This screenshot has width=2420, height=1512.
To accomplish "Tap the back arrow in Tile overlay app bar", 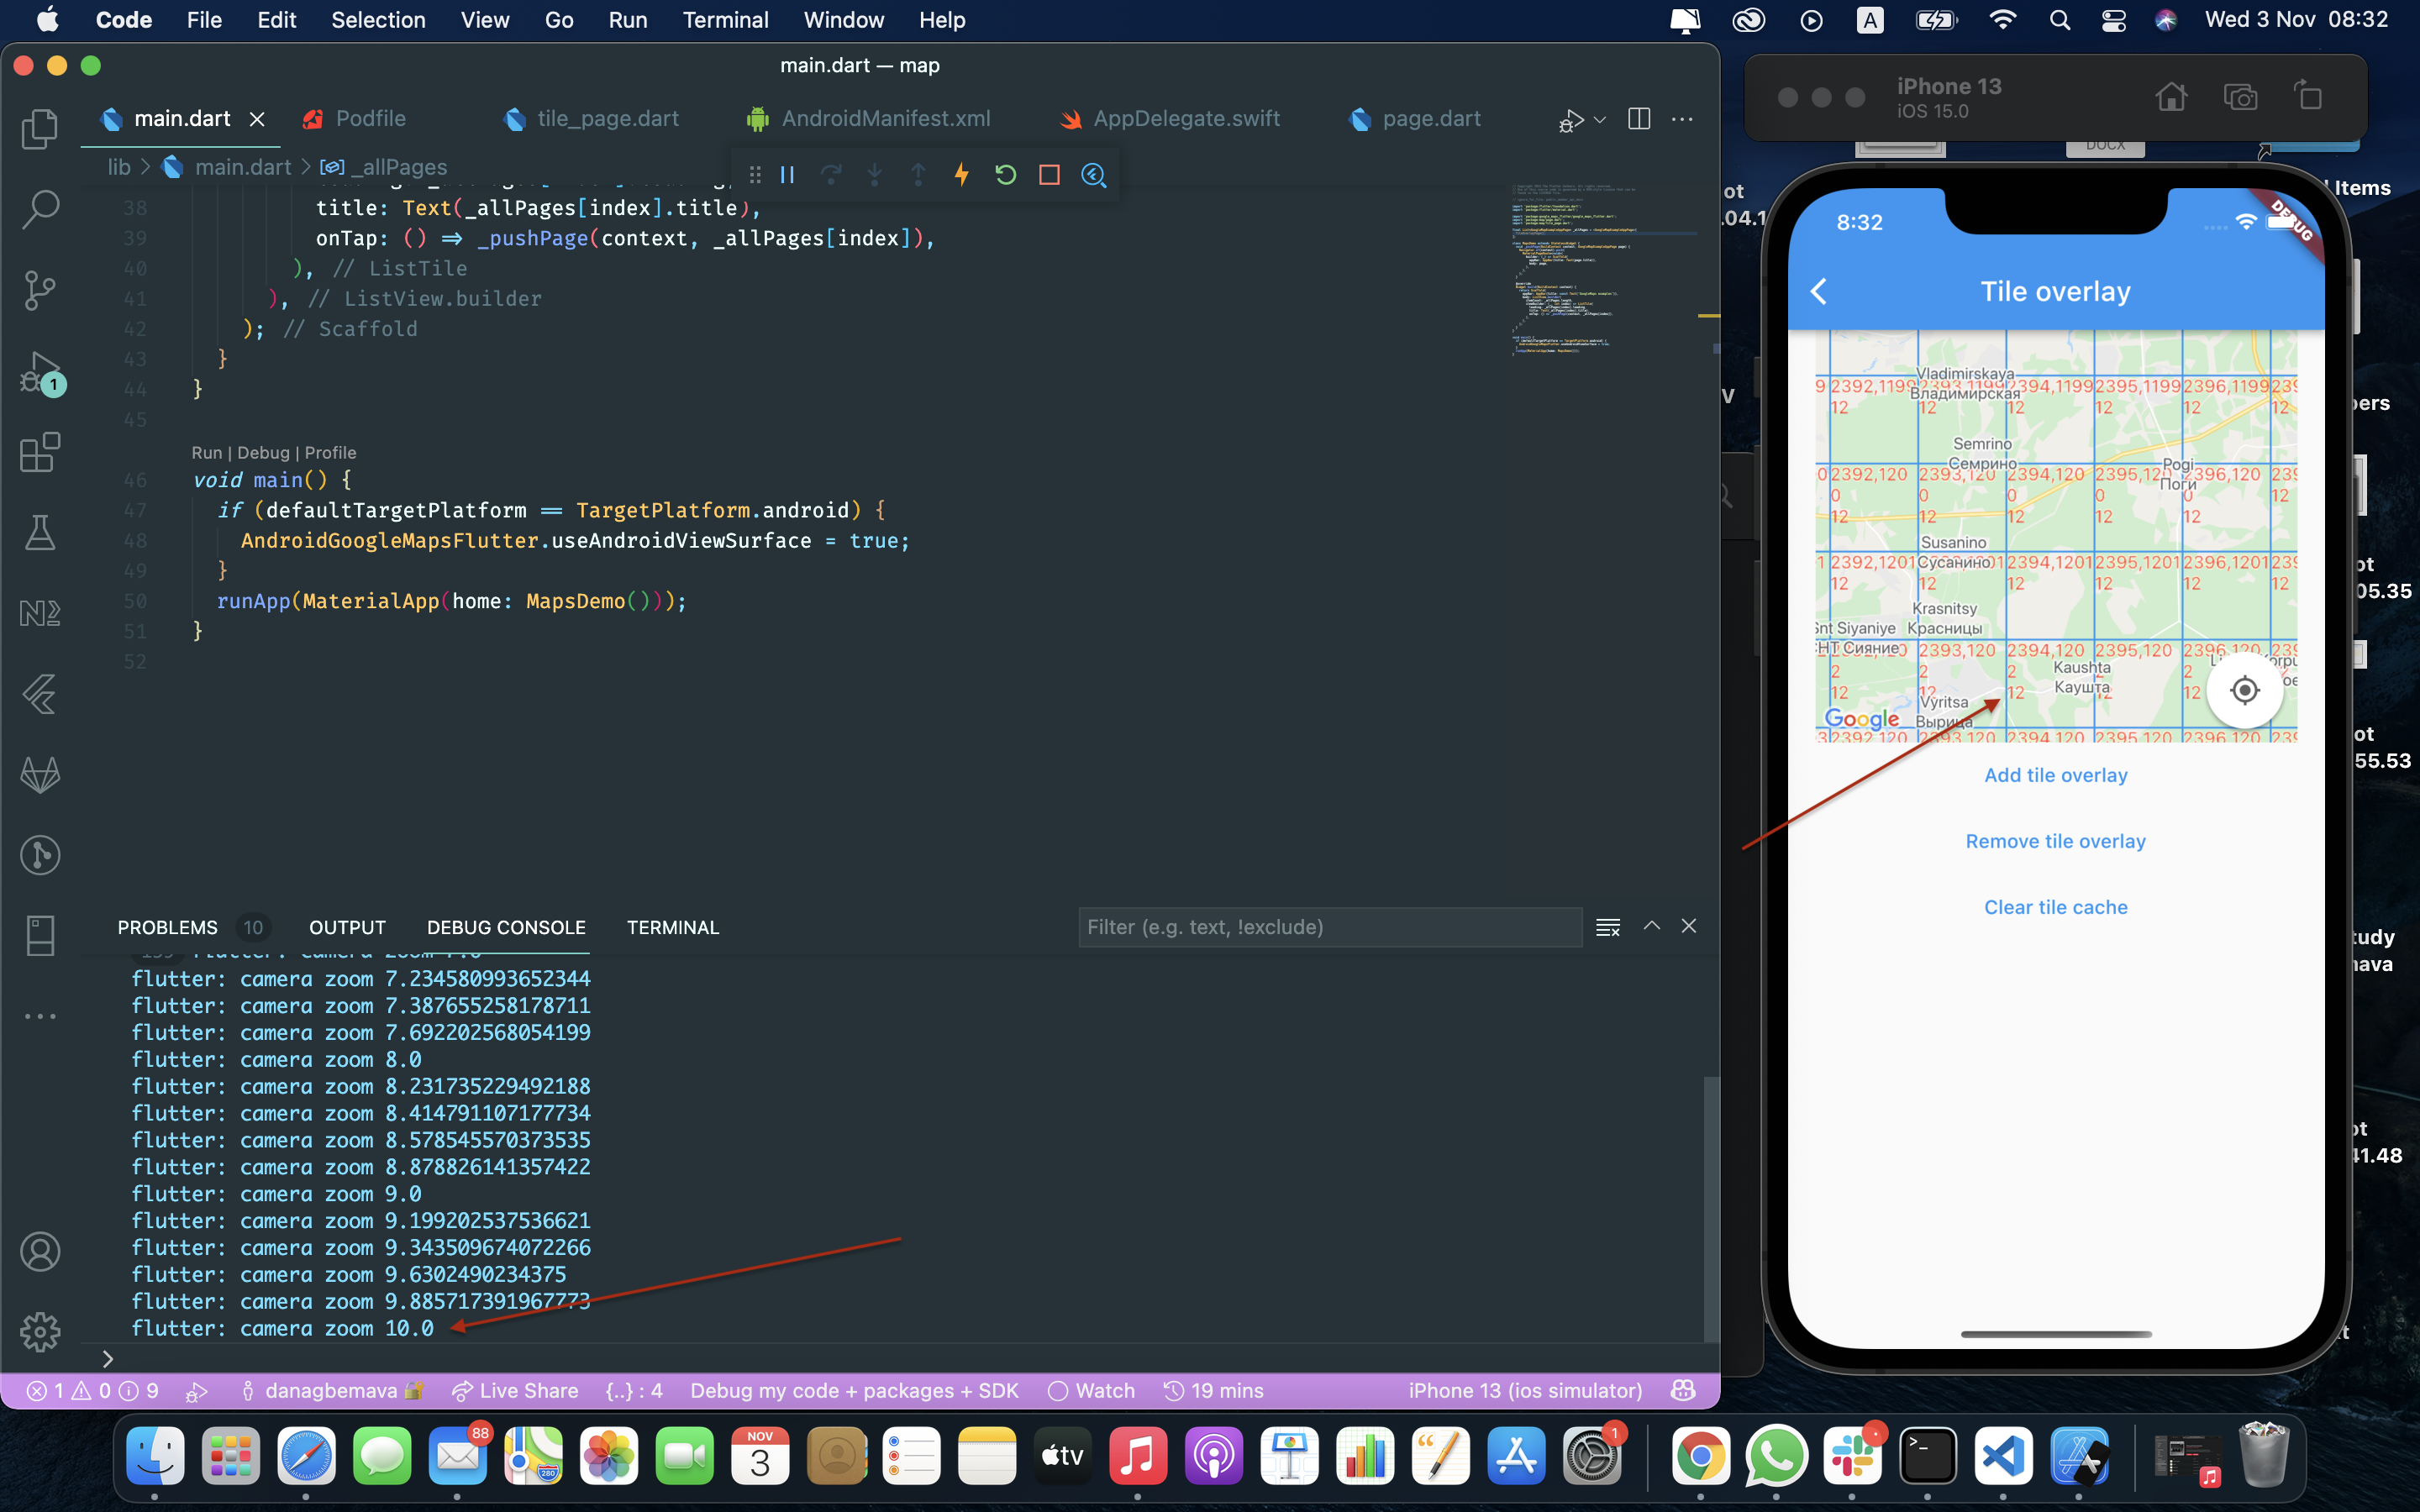I will (1819, 291).
